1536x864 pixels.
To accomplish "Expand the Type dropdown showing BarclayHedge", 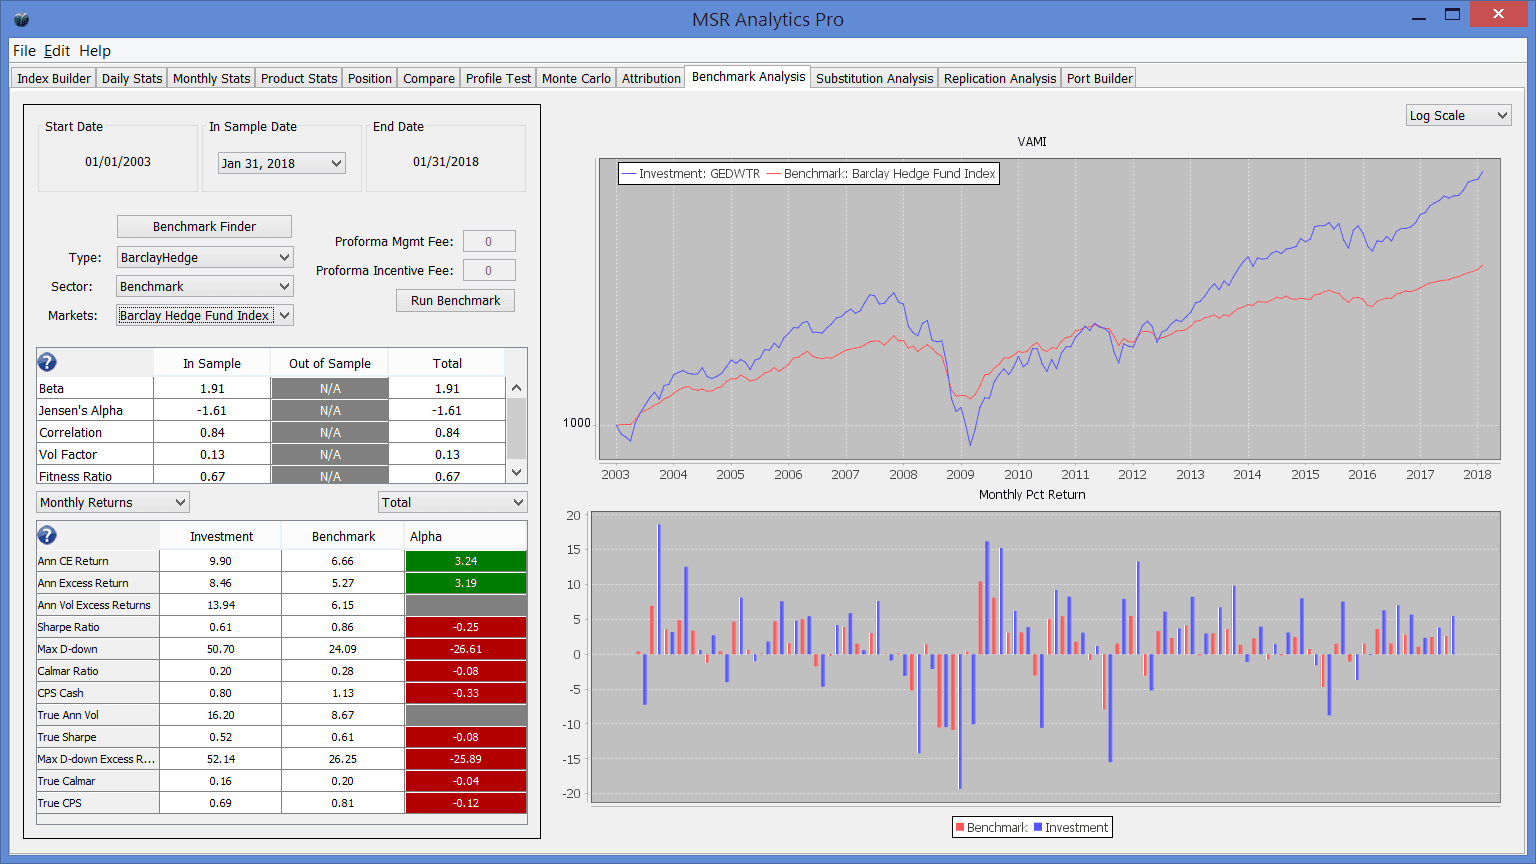I will [205, 257].
